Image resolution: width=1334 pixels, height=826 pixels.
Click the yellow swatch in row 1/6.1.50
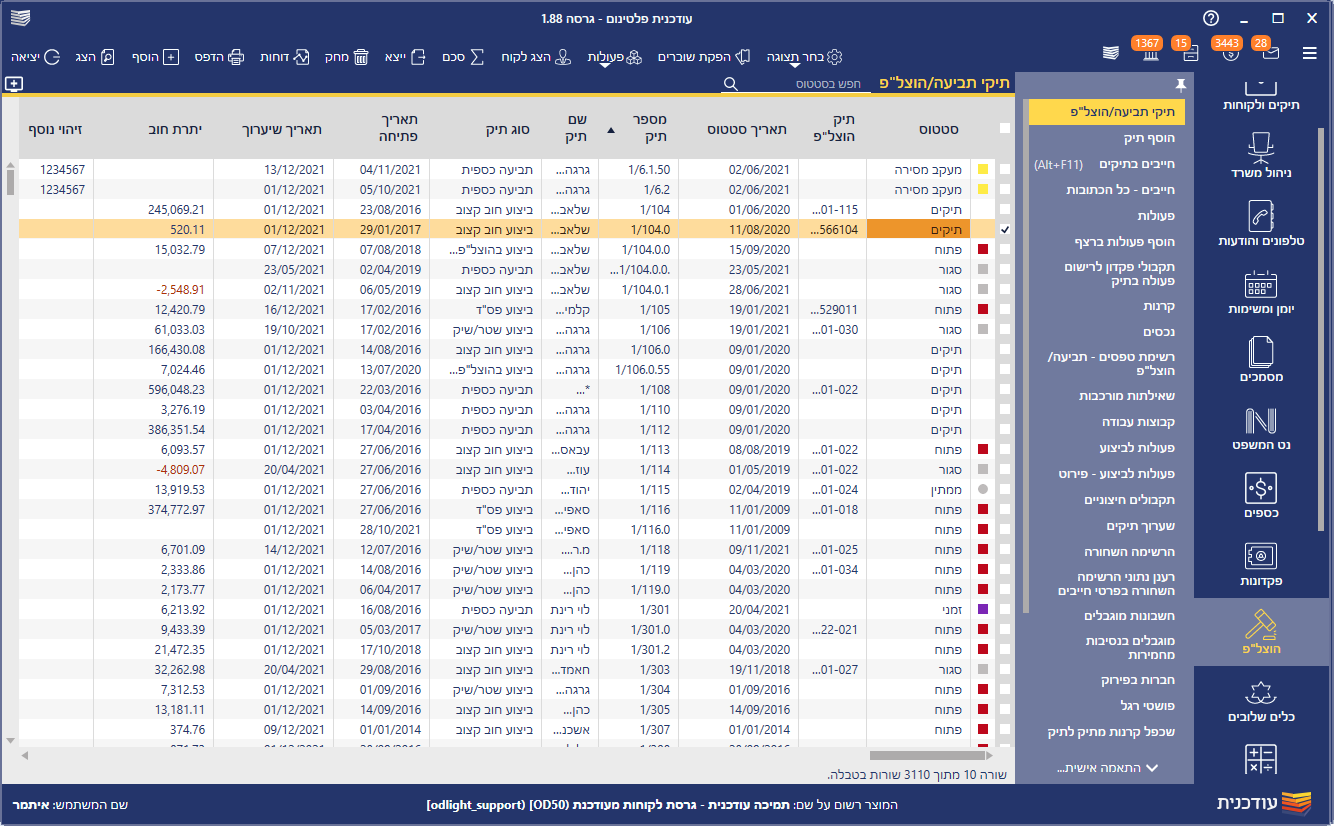click(x=983, y=170)
